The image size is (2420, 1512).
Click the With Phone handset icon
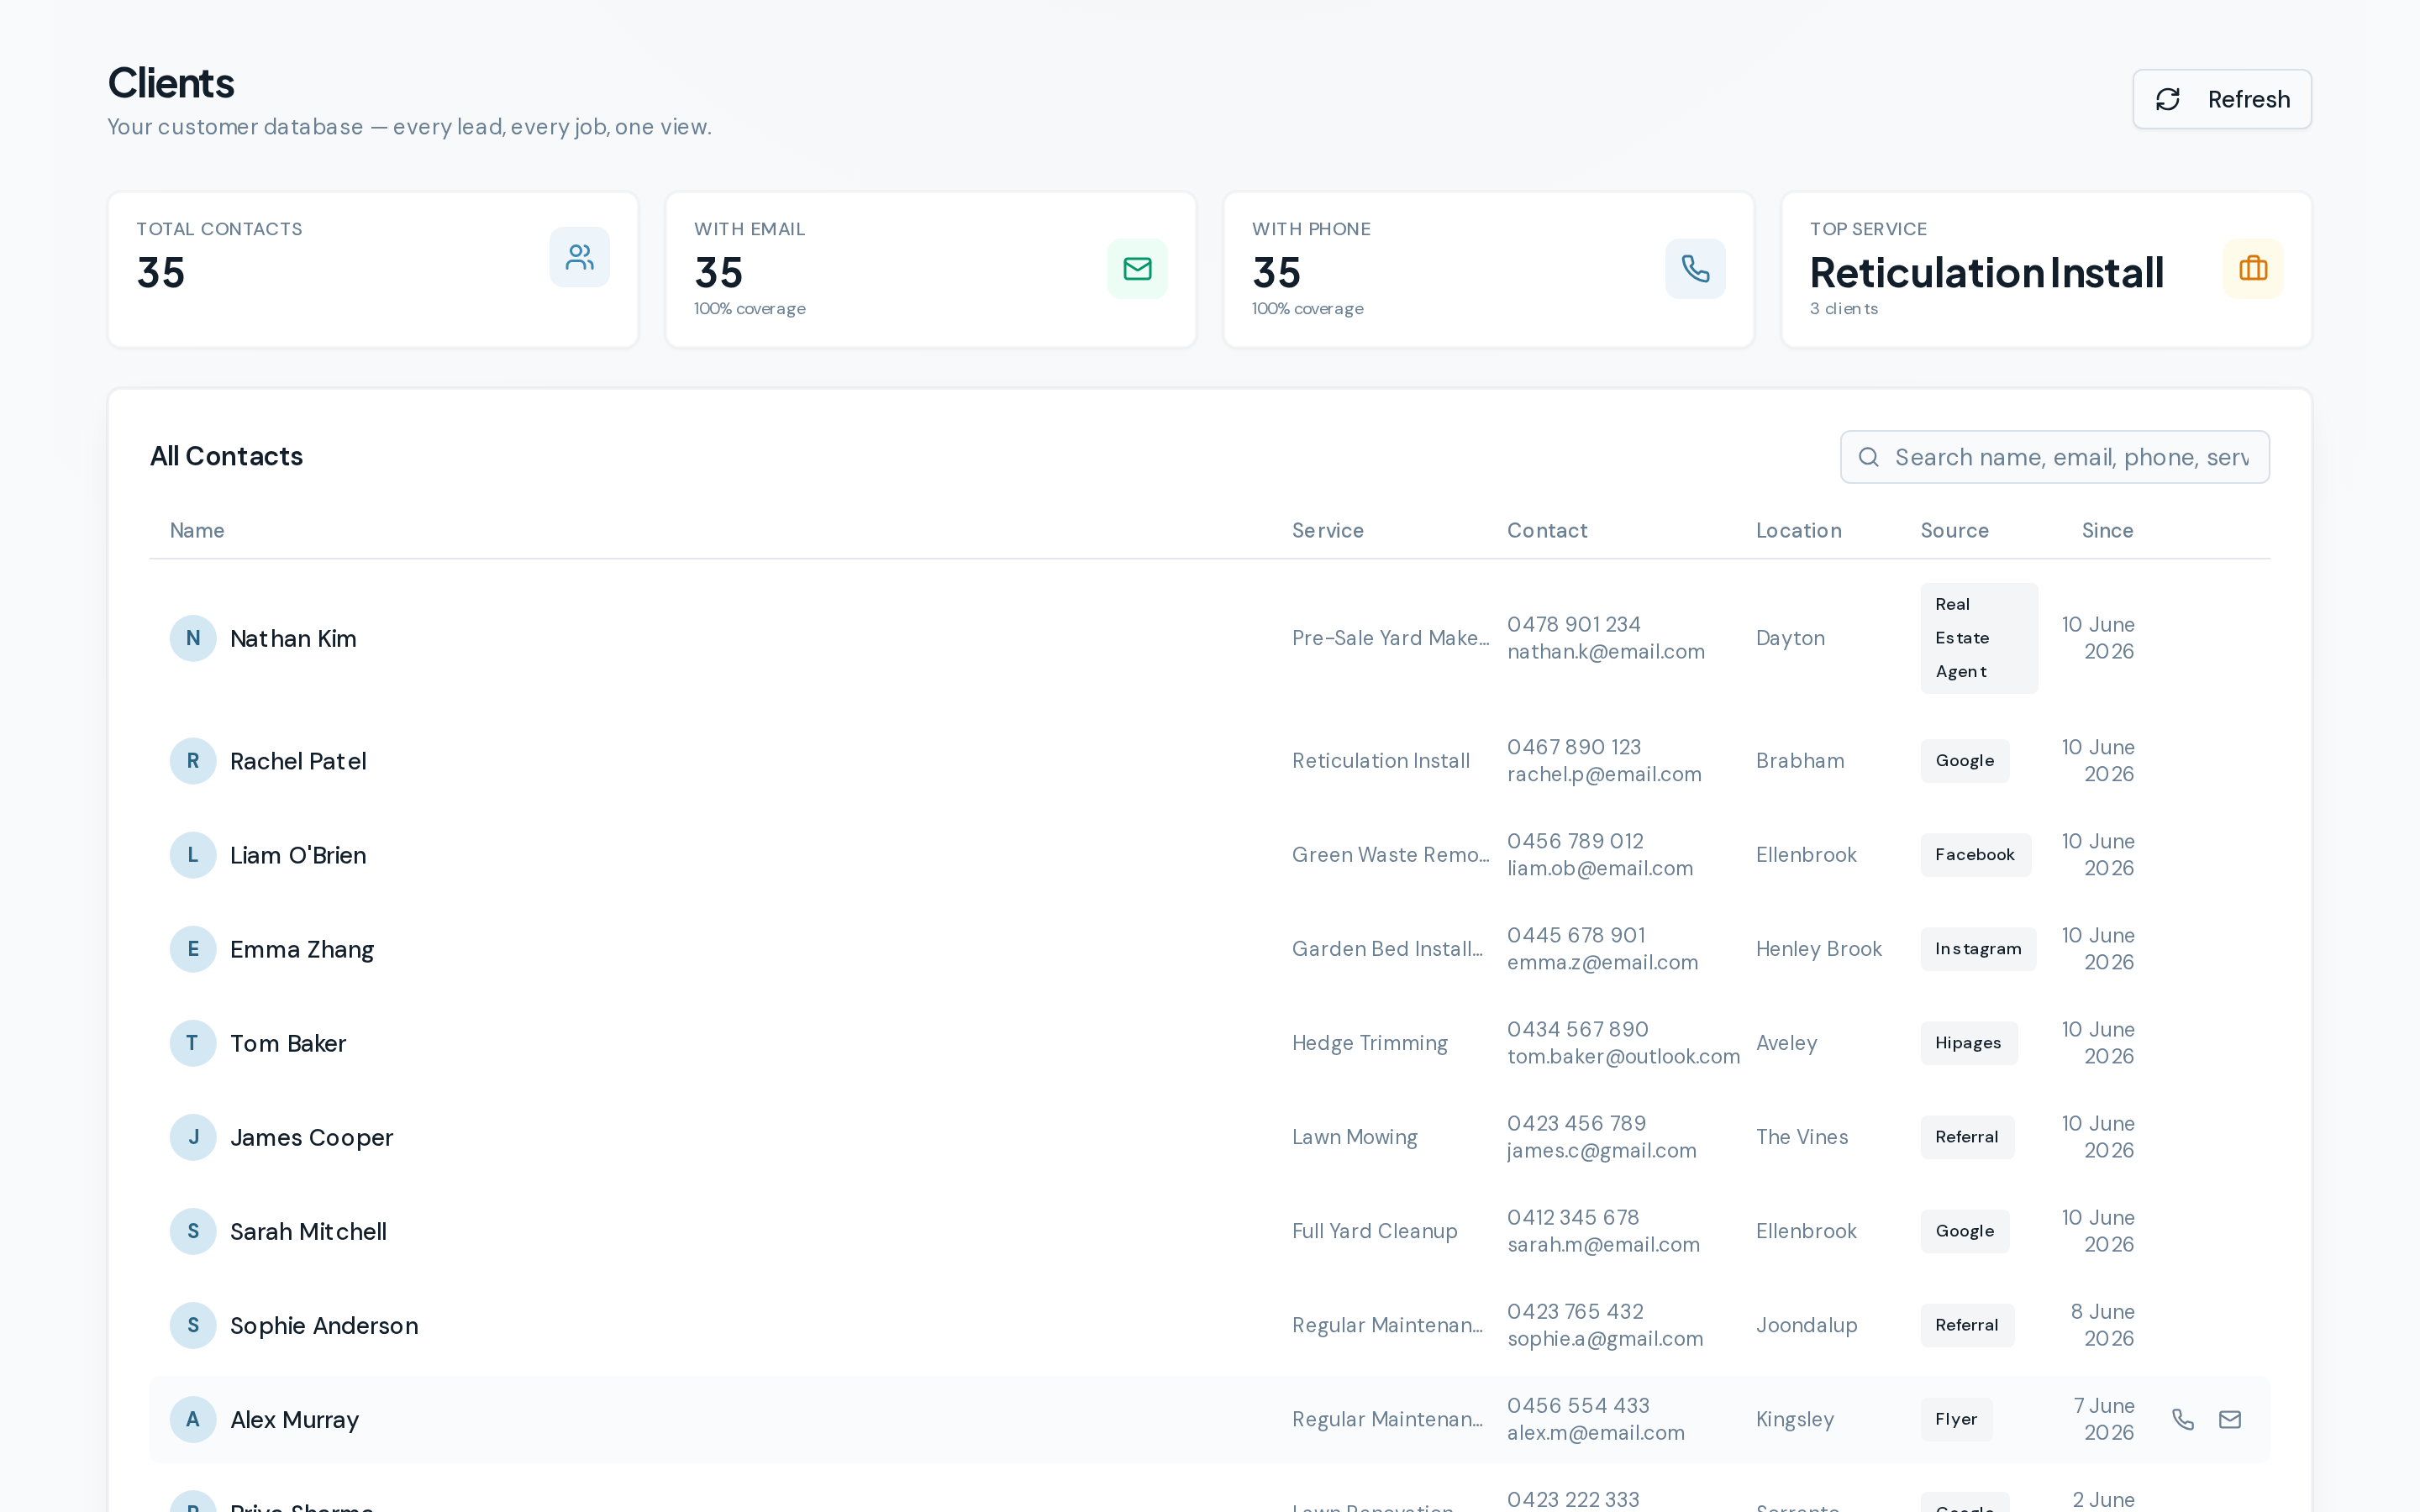1695,268
